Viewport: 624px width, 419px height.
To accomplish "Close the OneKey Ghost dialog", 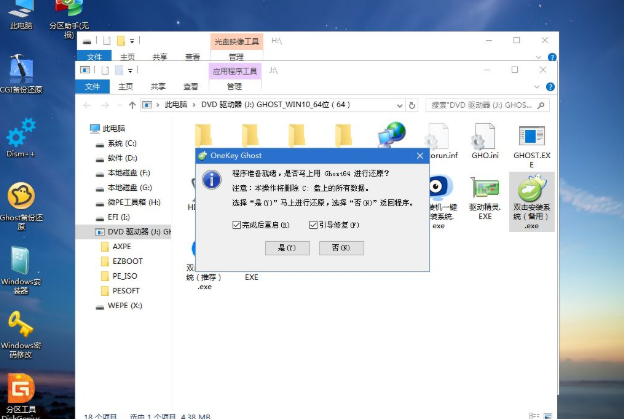I will pyautogui.click(x=420, y=156).
